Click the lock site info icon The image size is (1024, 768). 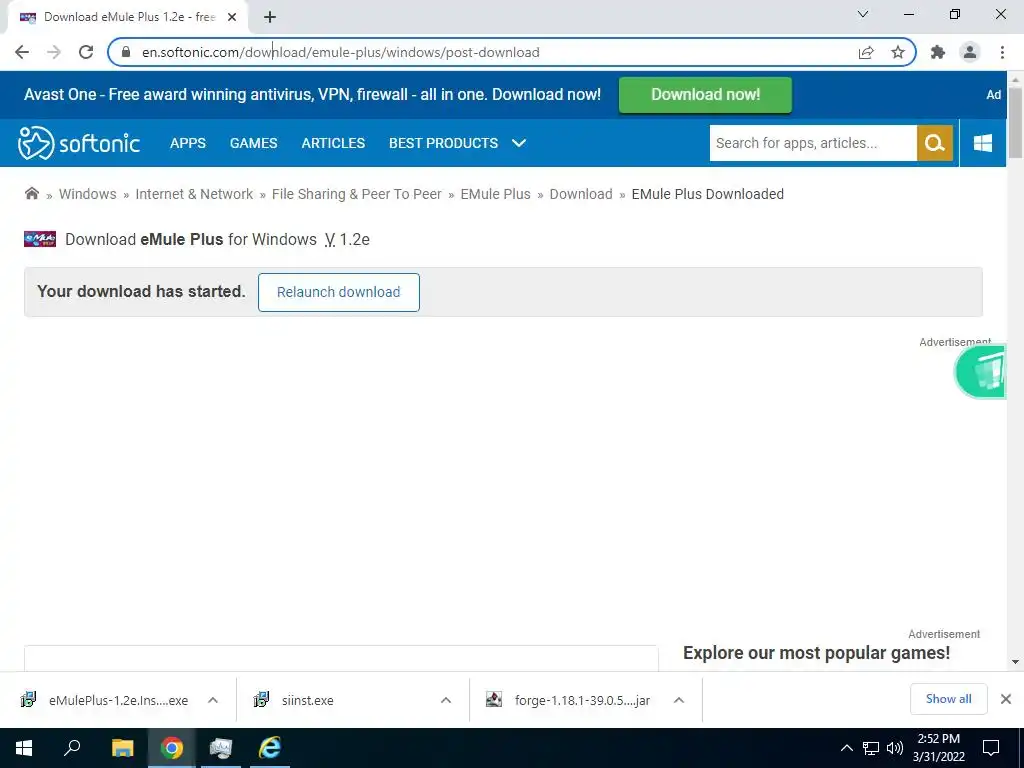tap(126, 52)
